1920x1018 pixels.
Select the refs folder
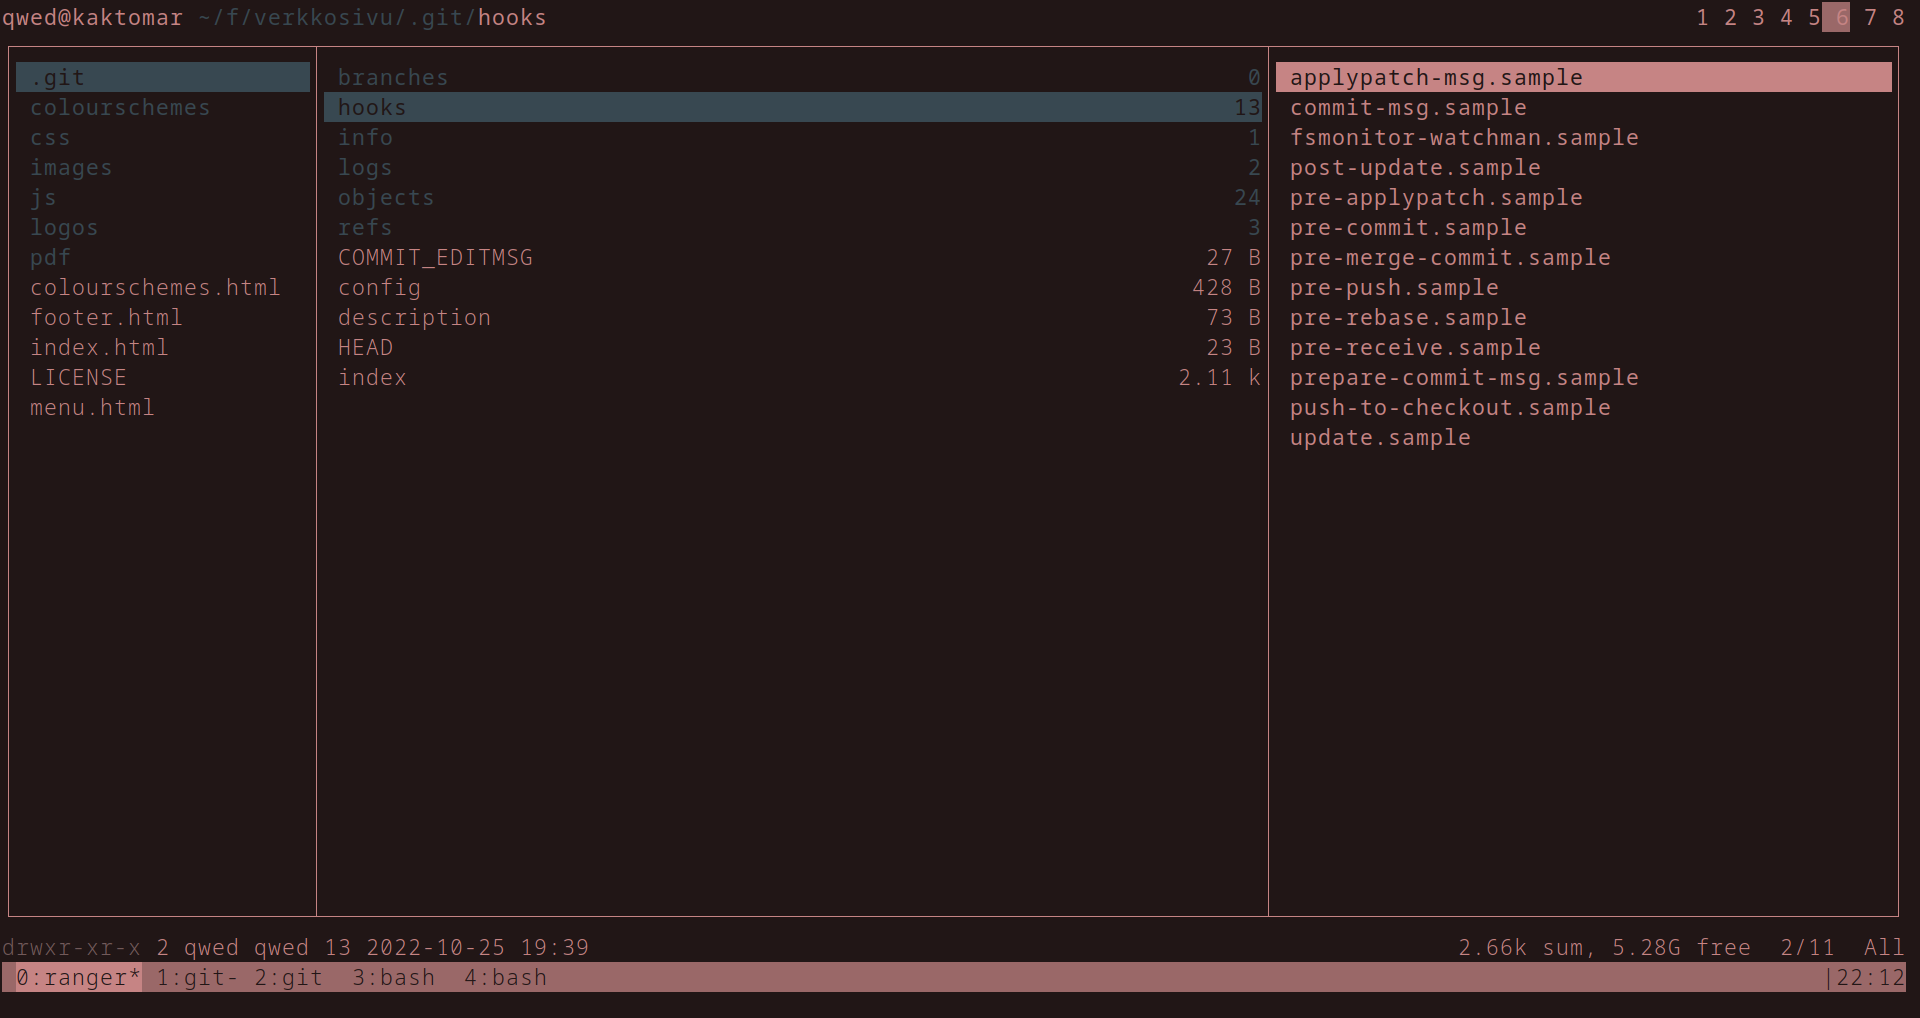click(x=365, y=228)
